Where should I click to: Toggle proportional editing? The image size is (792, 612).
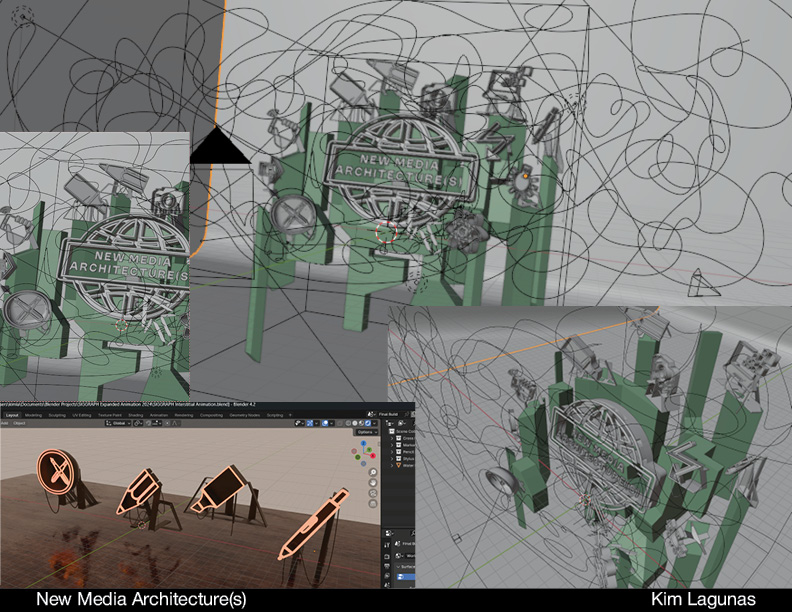[x=167, y=423]
